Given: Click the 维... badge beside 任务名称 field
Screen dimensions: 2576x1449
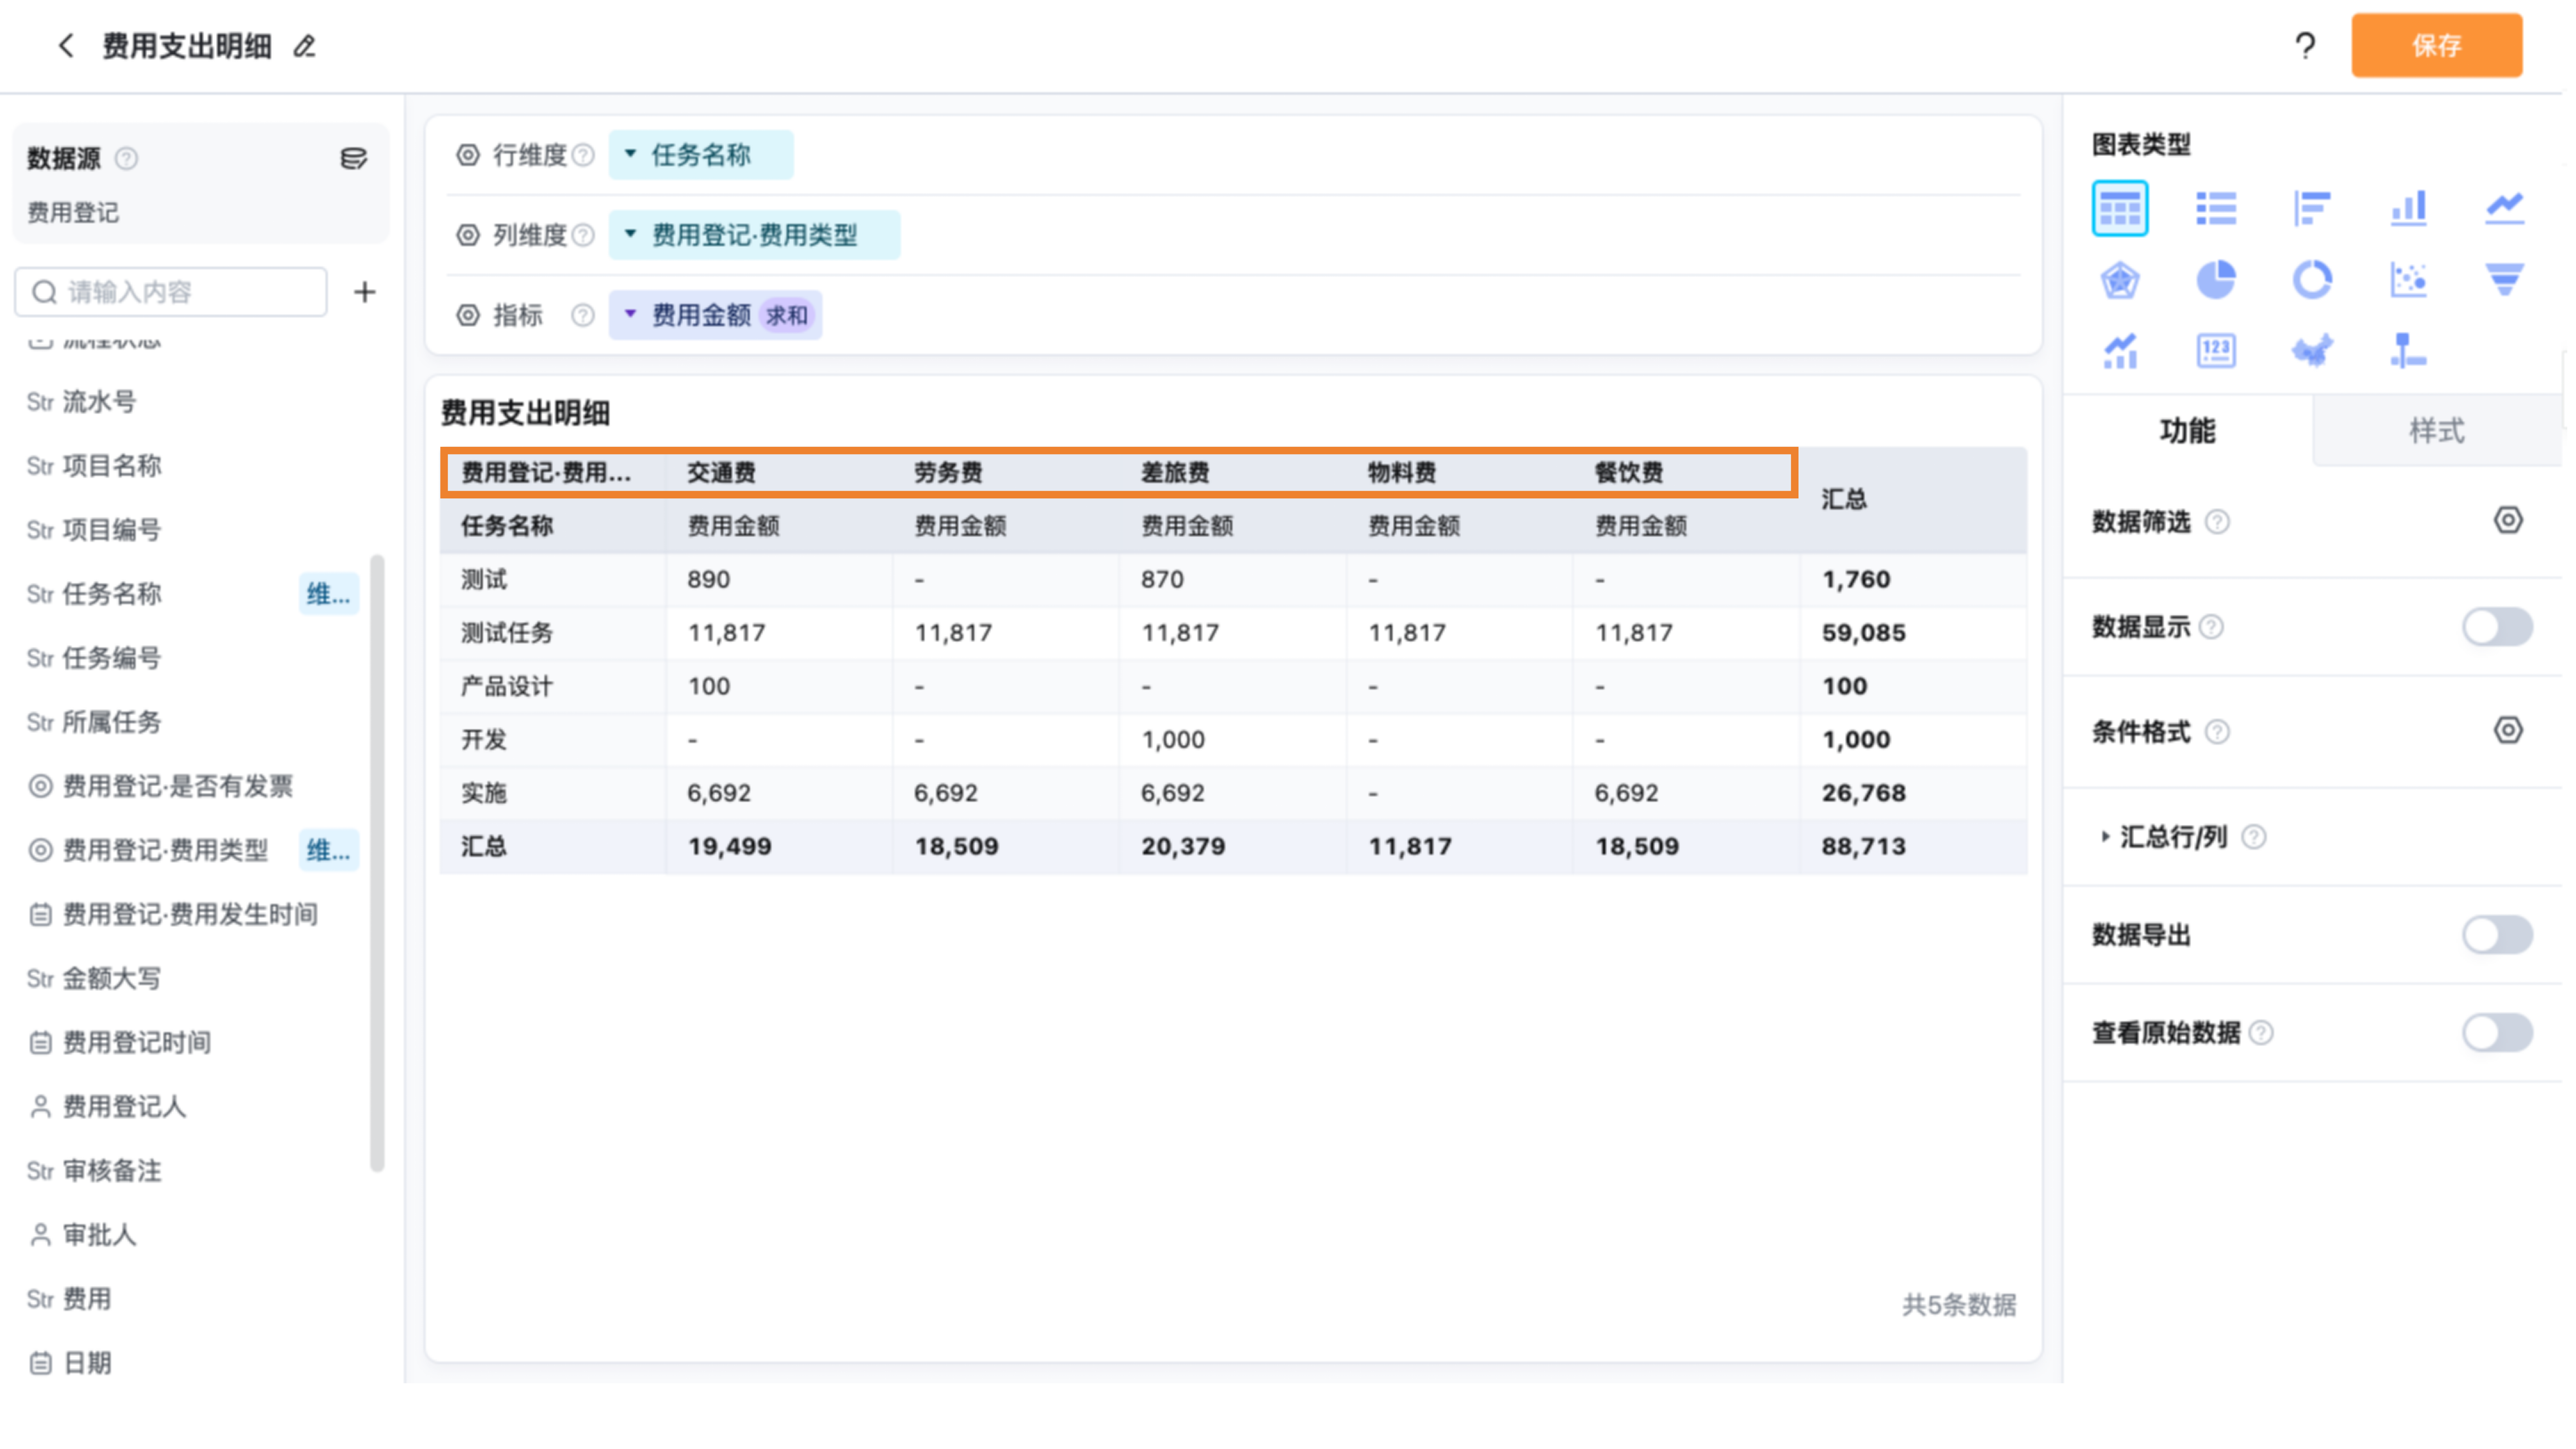Looking at the screenshot, I should 329,594.
